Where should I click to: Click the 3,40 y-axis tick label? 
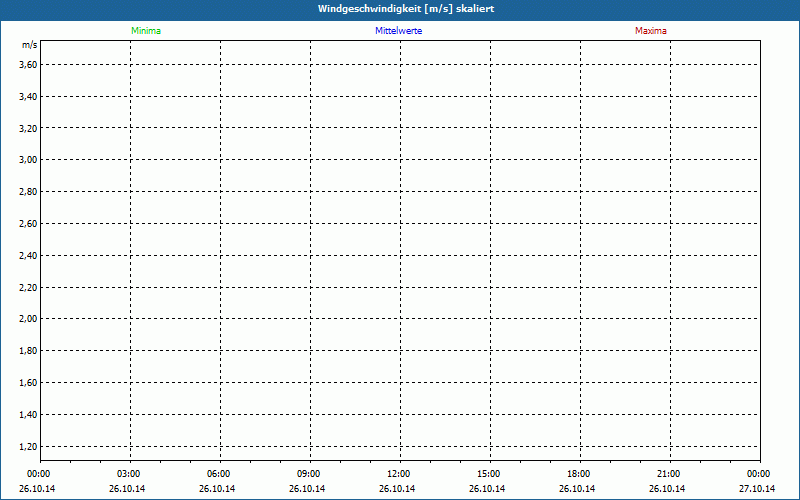(28, 97)
